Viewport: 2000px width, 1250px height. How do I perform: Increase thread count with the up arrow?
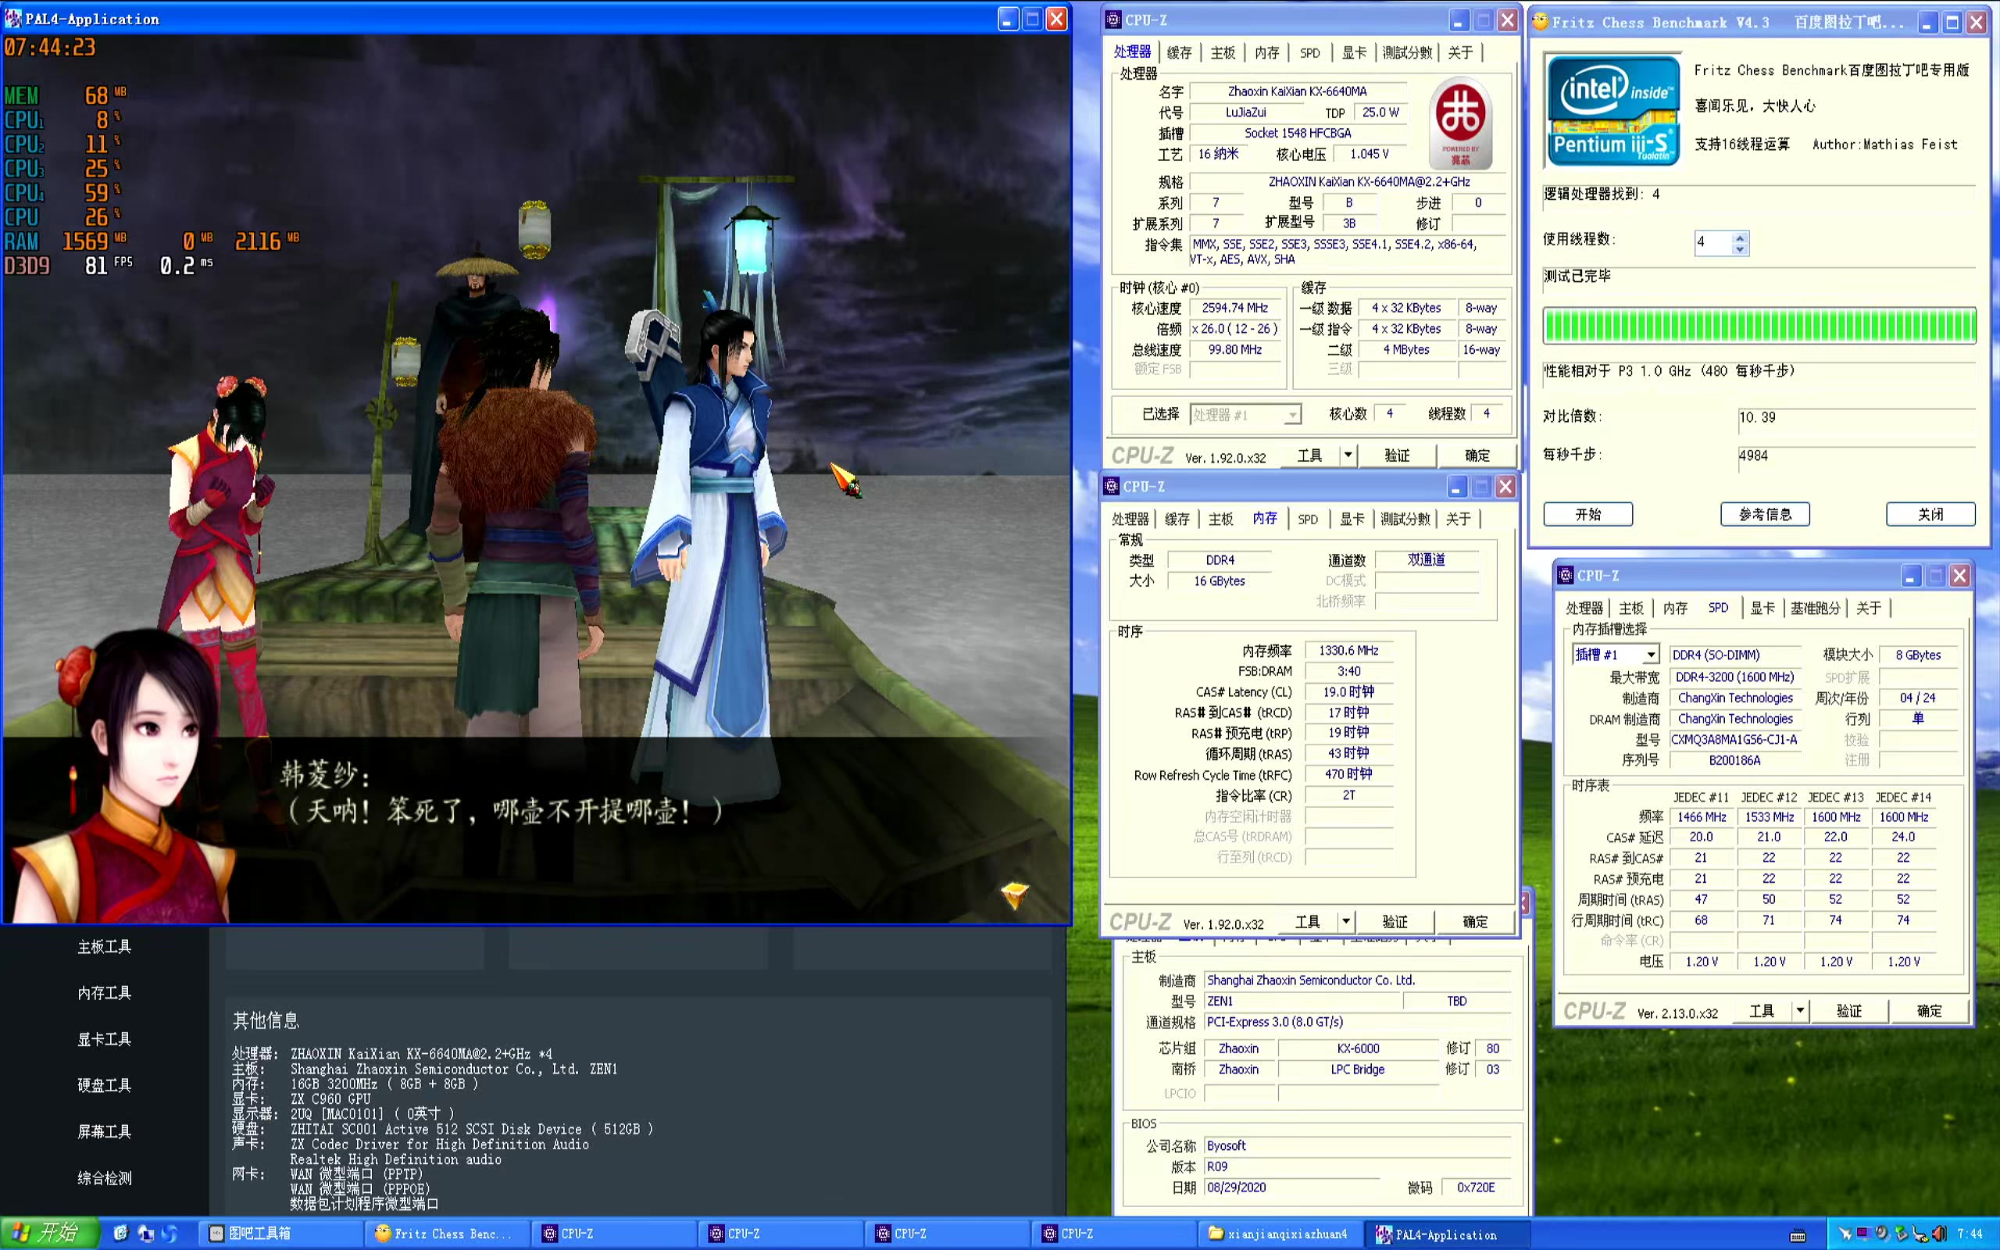[x=1740, y=237]
